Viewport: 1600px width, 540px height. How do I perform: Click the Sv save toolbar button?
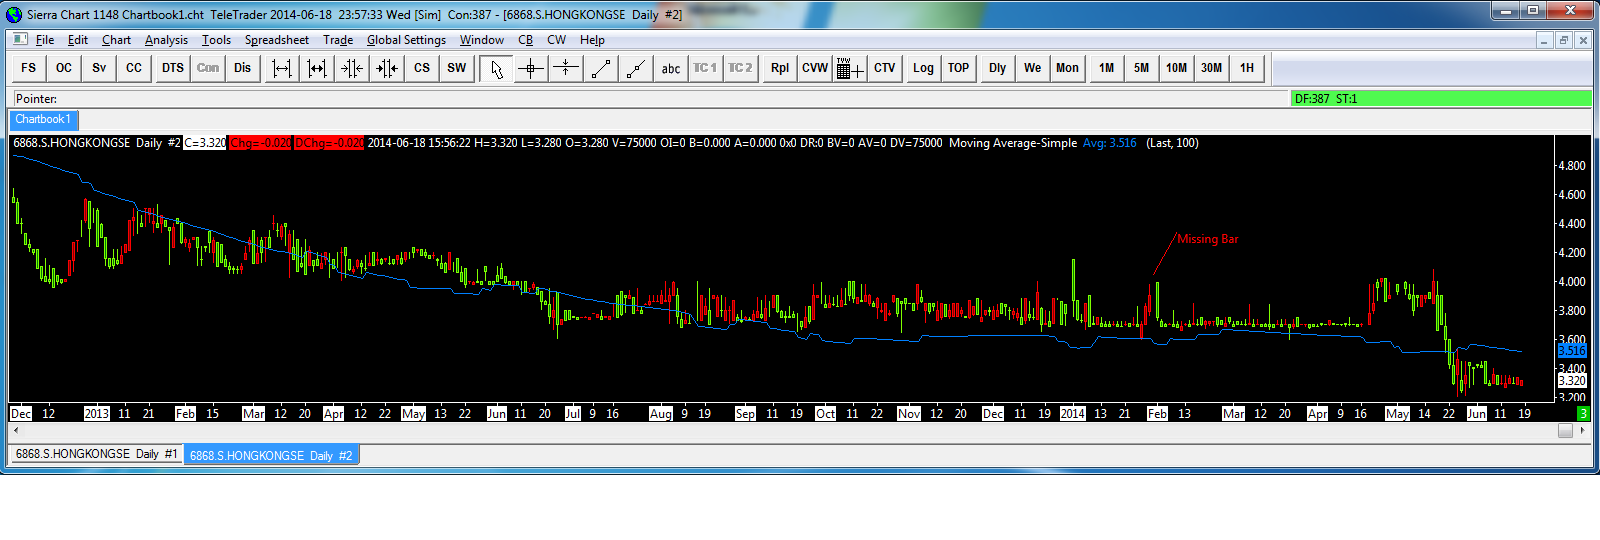98,68
